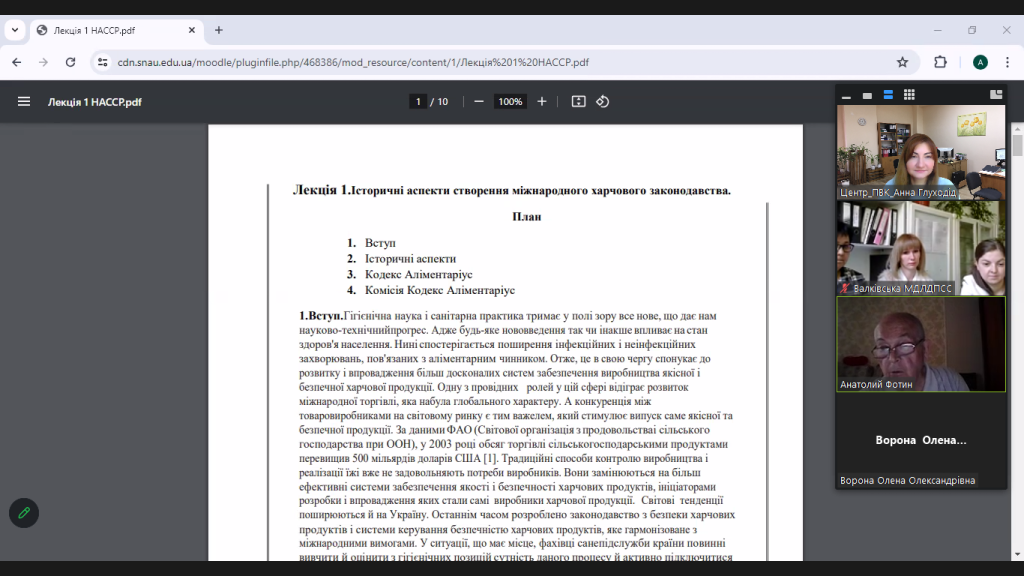This screenshot has width=1024, height=576.
Task: Select the stacked two-tile video layout
Action: 888,95
